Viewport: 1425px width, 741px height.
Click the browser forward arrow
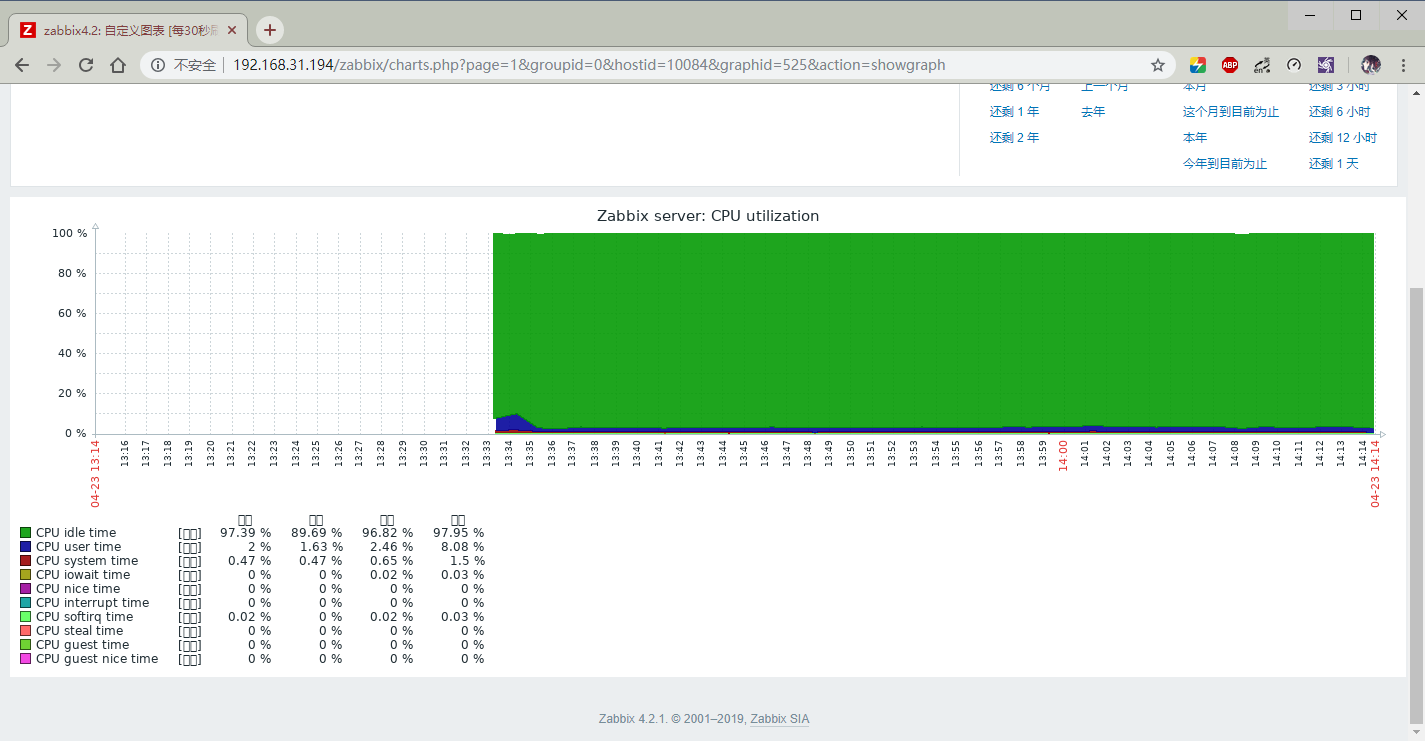tap(54, 65)
